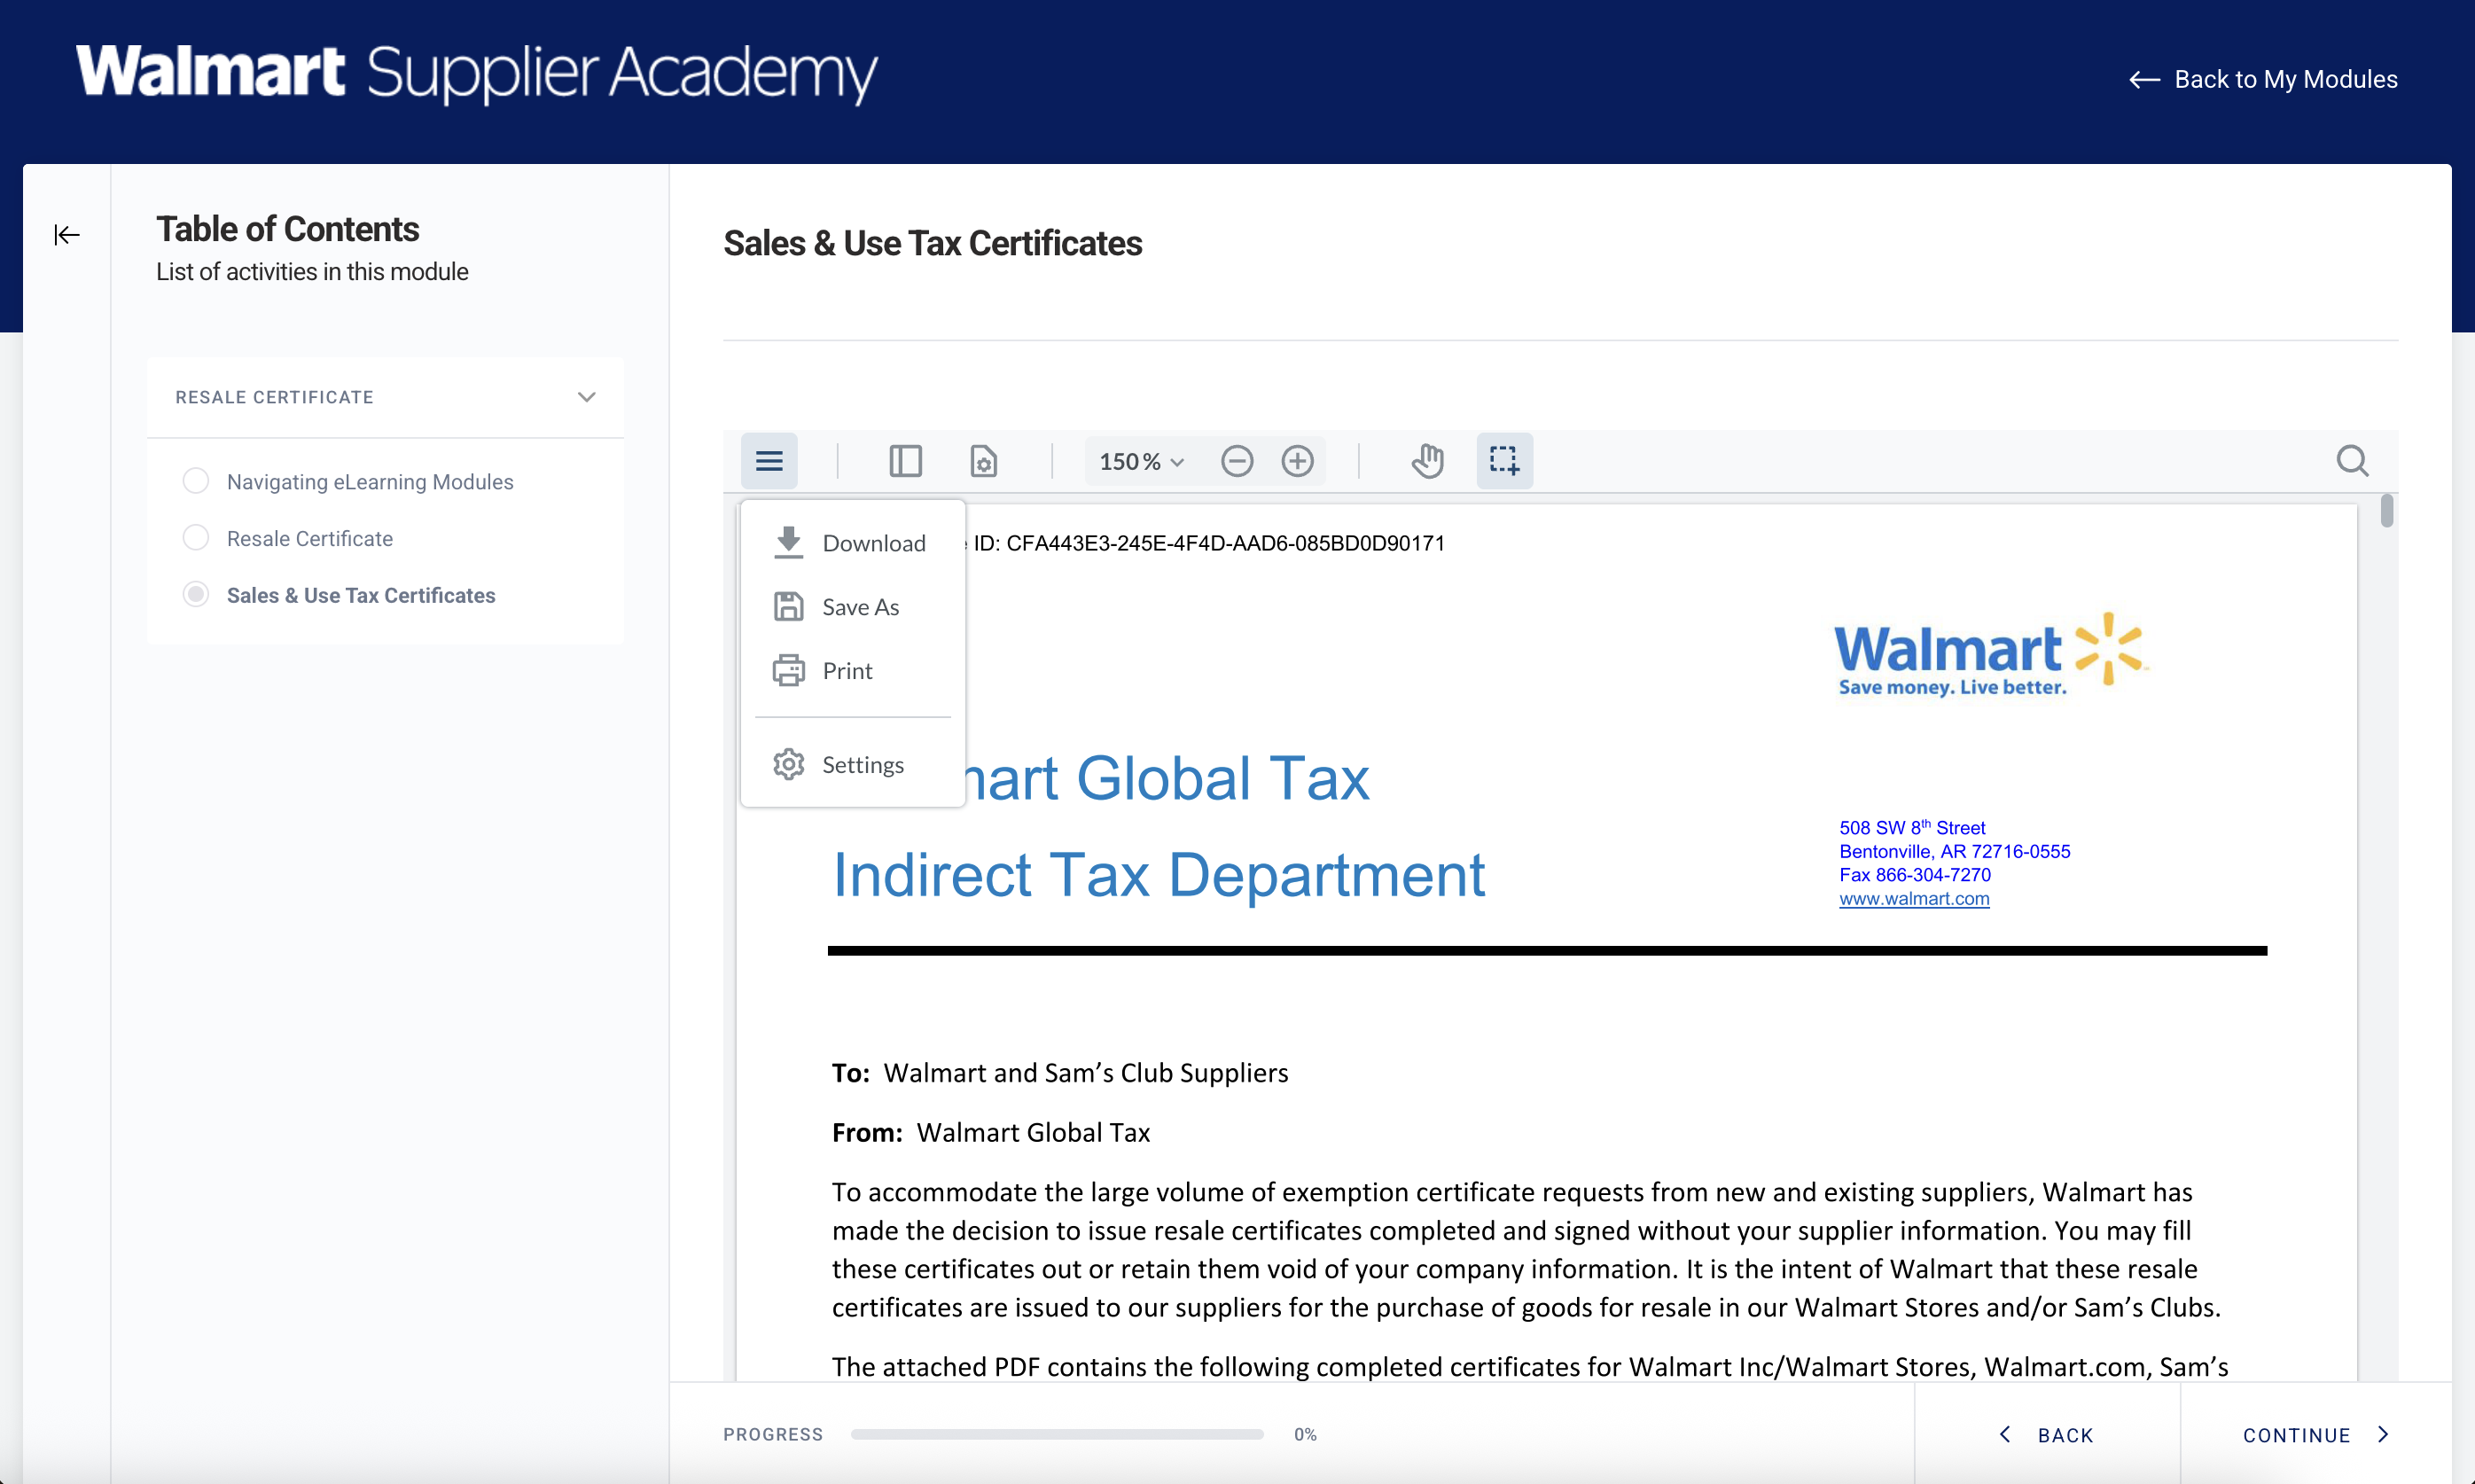Viewport: 2475px width, 1484px height.
Task: Click the '508 SW 8th Street' address line
Action: 1912,827
